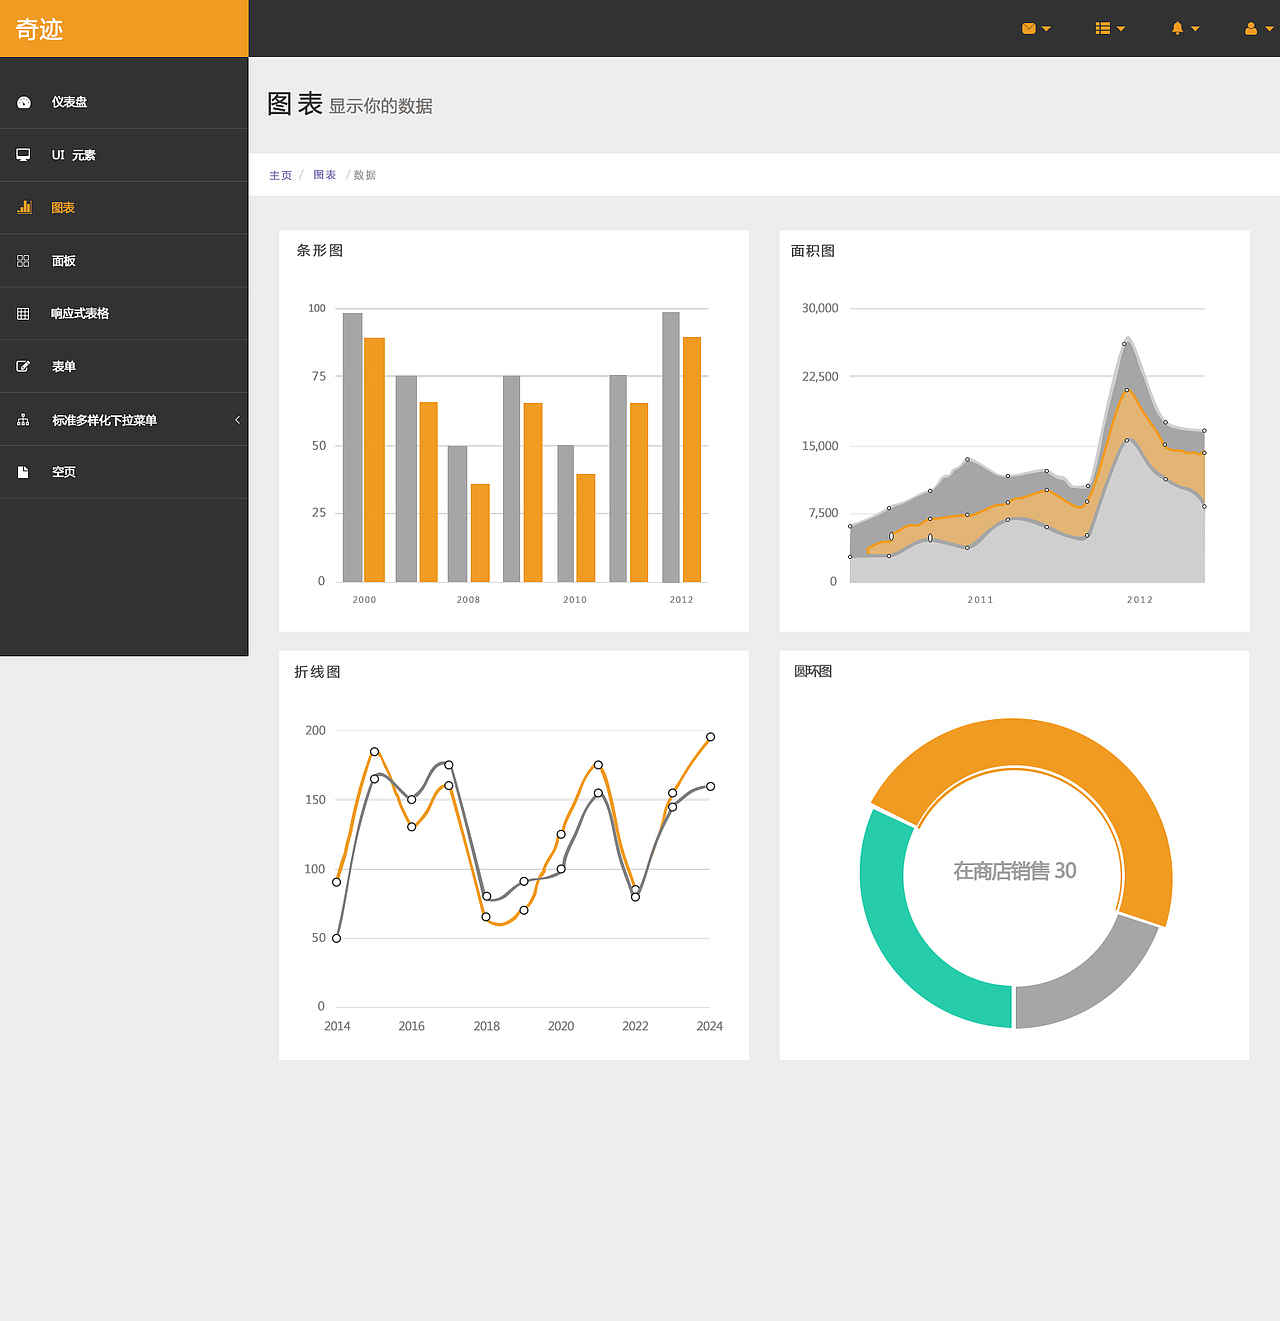This screenshot has height=1321, width=1280.
Task: Expand the 标准多样化下拉菜单 chevron arrow
Action: point(237,420)
